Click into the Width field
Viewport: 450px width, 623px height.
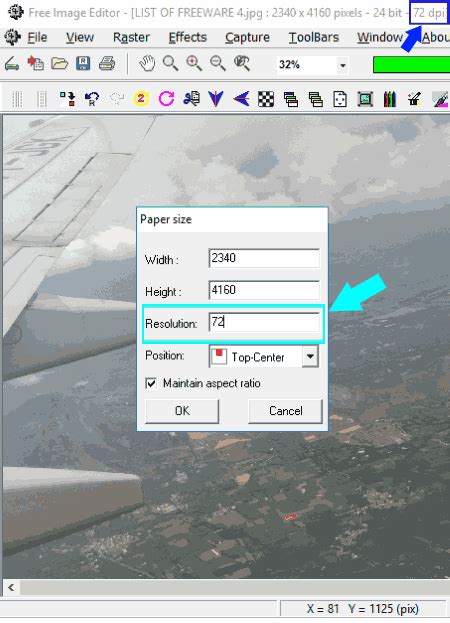tap(264, 258)
